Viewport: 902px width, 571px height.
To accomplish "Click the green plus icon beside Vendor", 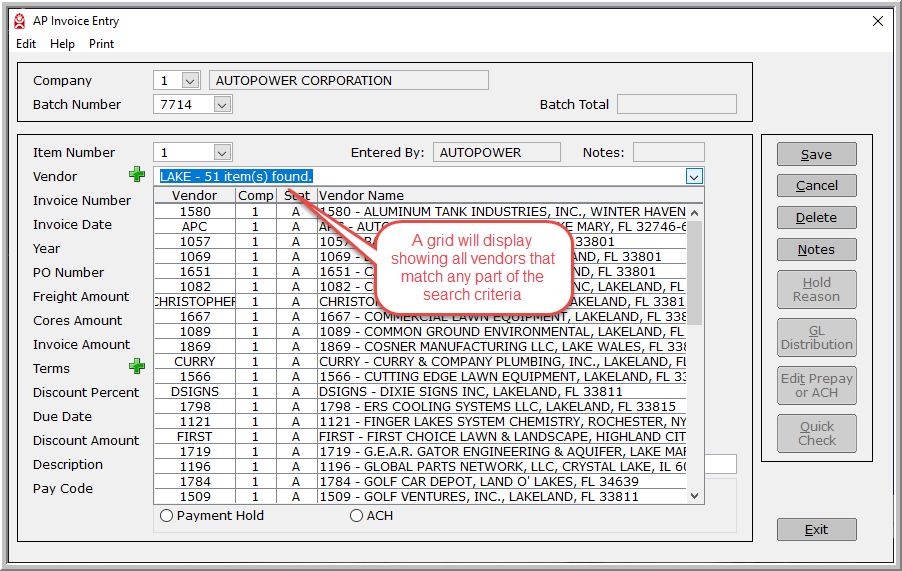I will 137,175.
